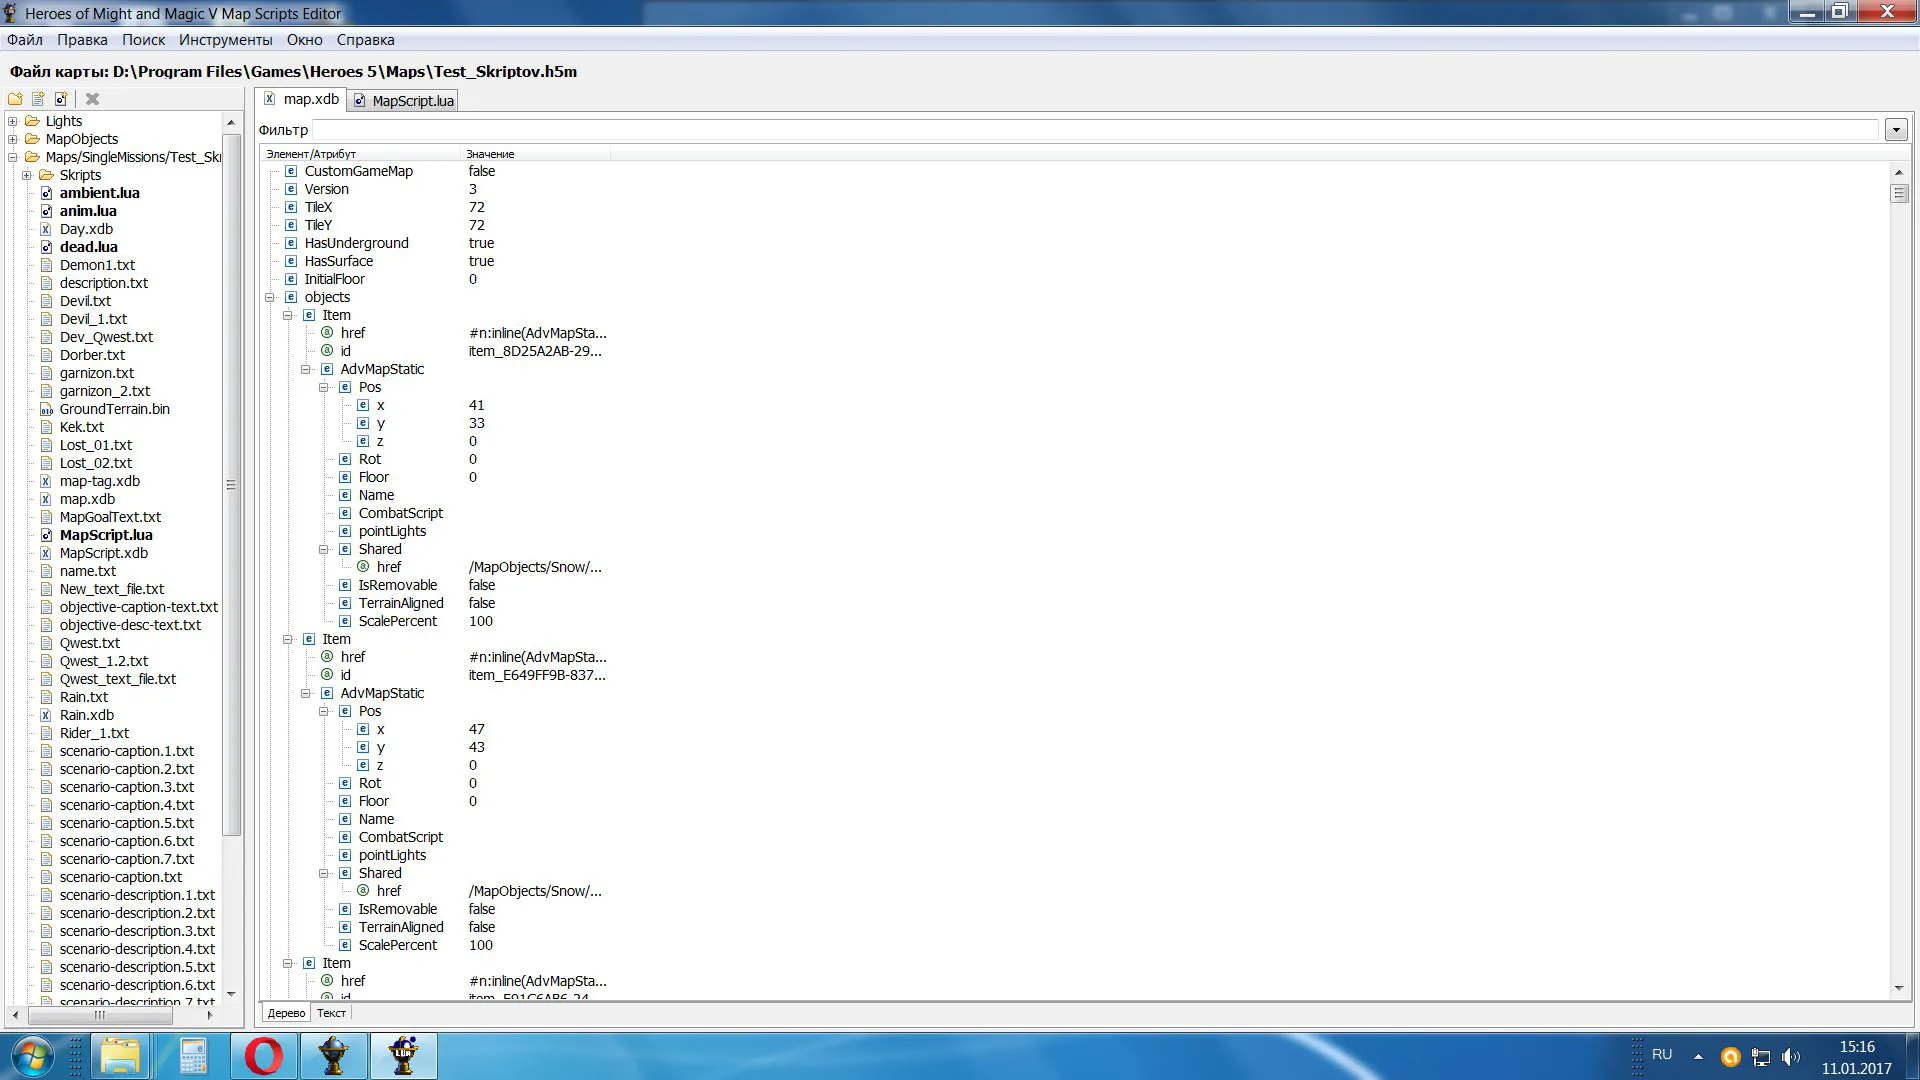
Task: Click the volume icon in system tray
Action: click(1791, 1057)
